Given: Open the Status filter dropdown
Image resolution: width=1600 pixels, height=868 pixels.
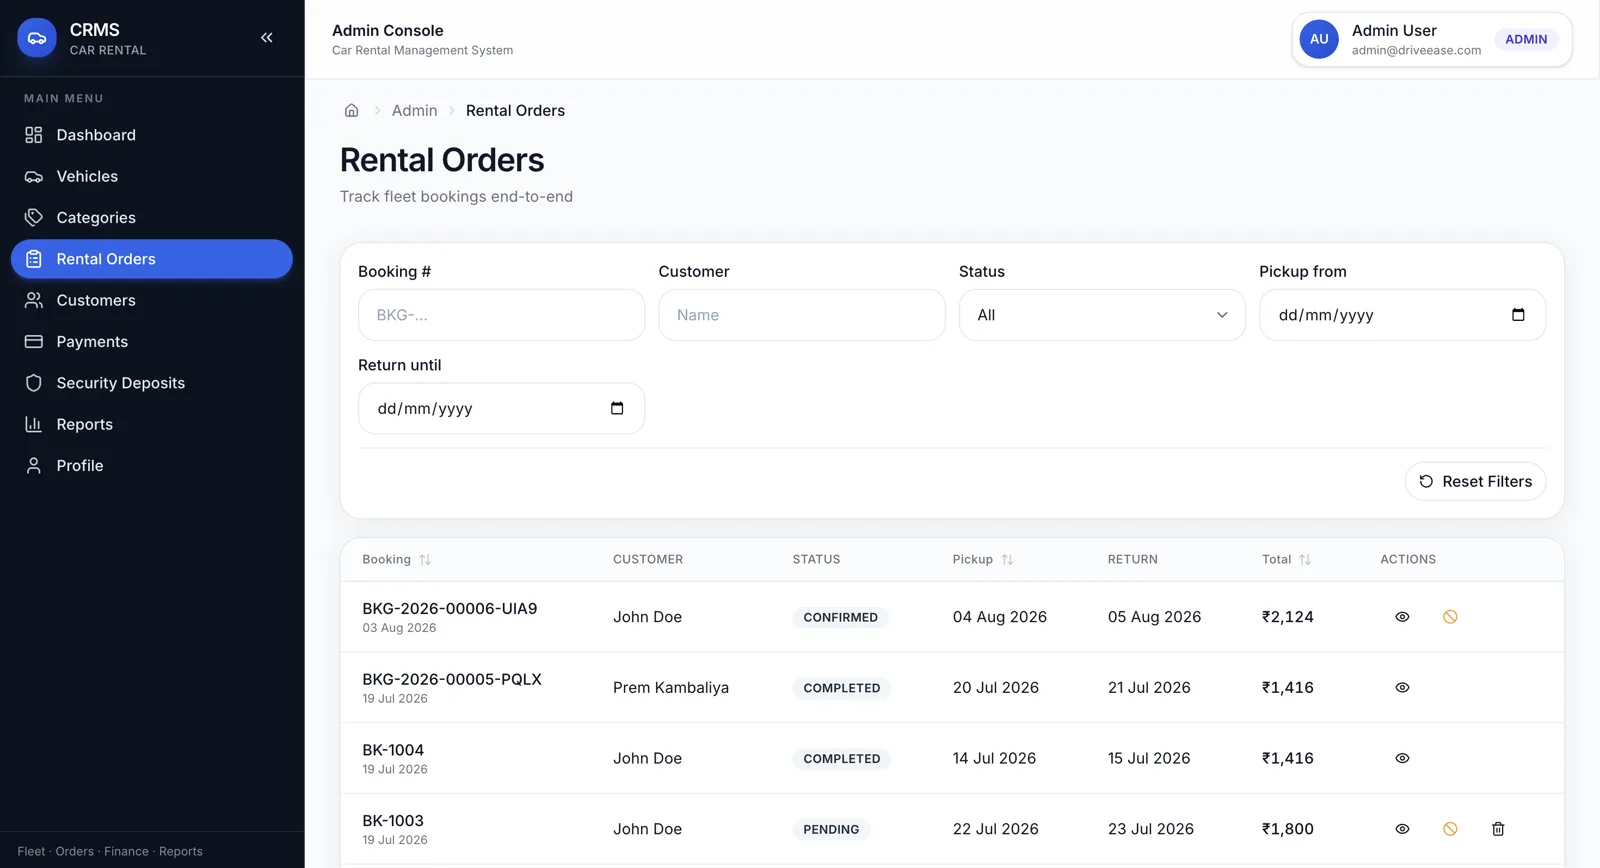Looking at the screenshot, I should (1102, 315).
